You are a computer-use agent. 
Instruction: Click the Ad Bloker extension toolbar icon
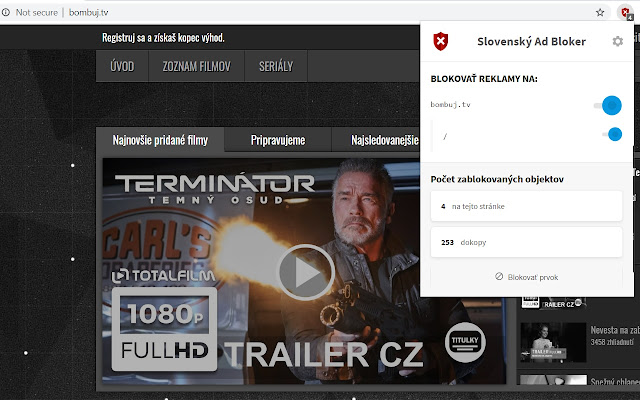[625, 12]
